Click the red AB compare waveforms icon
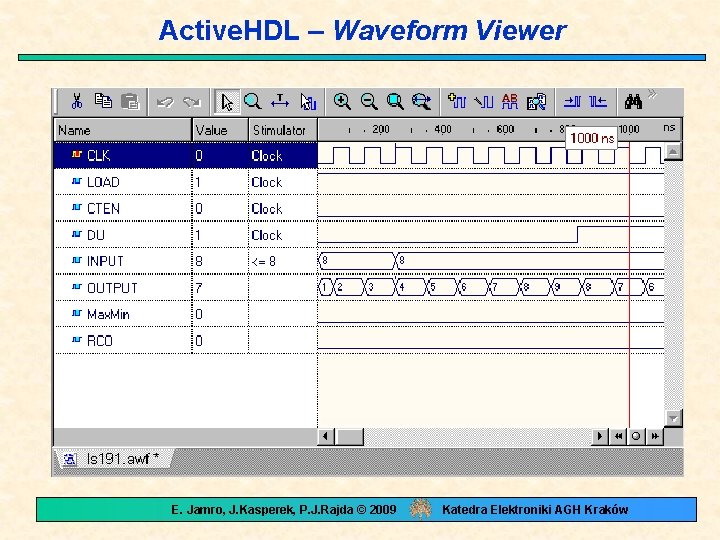 tap(510, 101)
